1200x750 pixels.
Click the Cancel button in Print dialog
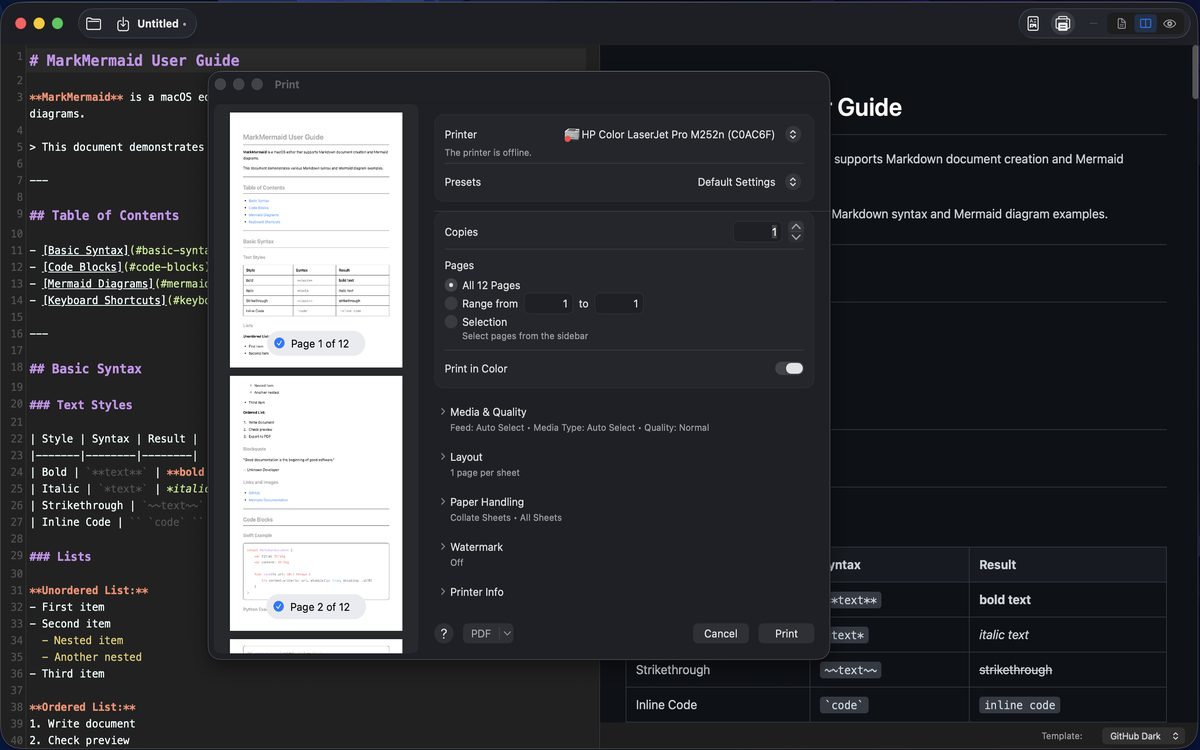pos(721,633)
